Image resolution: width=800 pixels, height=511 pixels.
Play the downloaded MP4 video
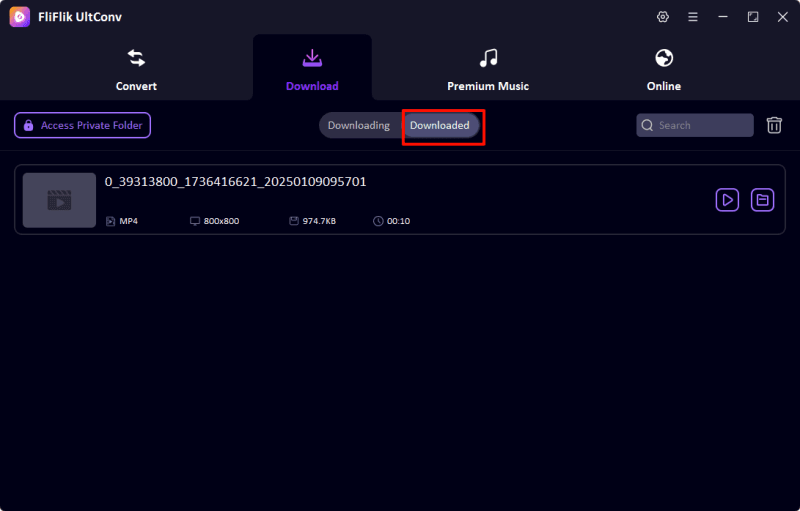click(x=727, y=200)
